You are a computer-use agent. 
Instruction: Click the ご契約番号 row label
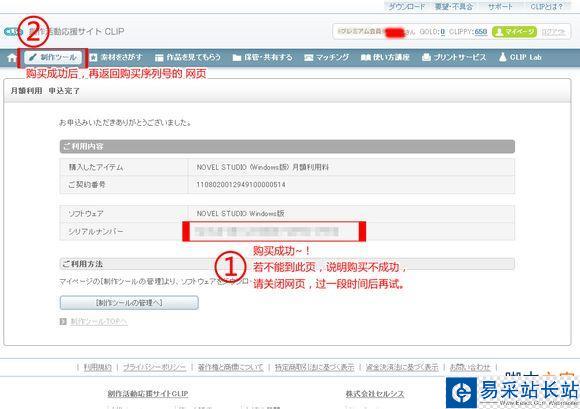(87, 185)
